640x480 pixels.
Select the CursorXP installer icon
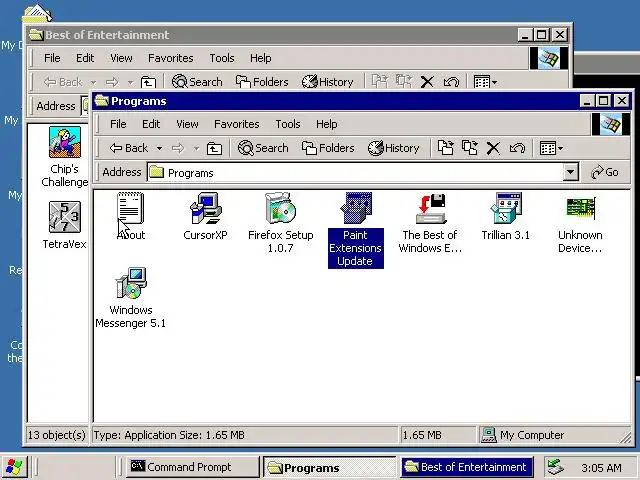coord(206,208)
